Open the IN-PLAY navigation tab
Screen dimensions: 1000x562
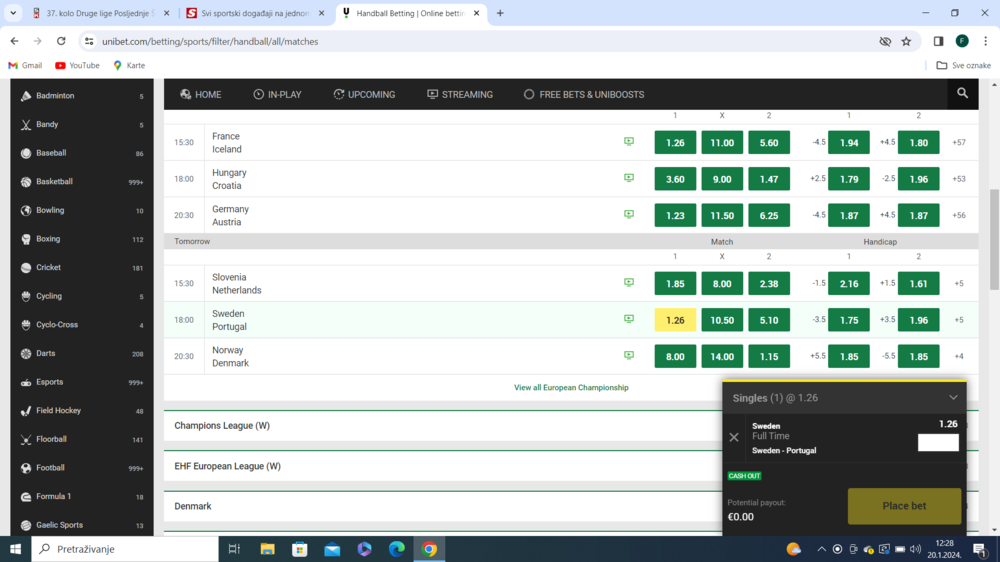(277, 94)
